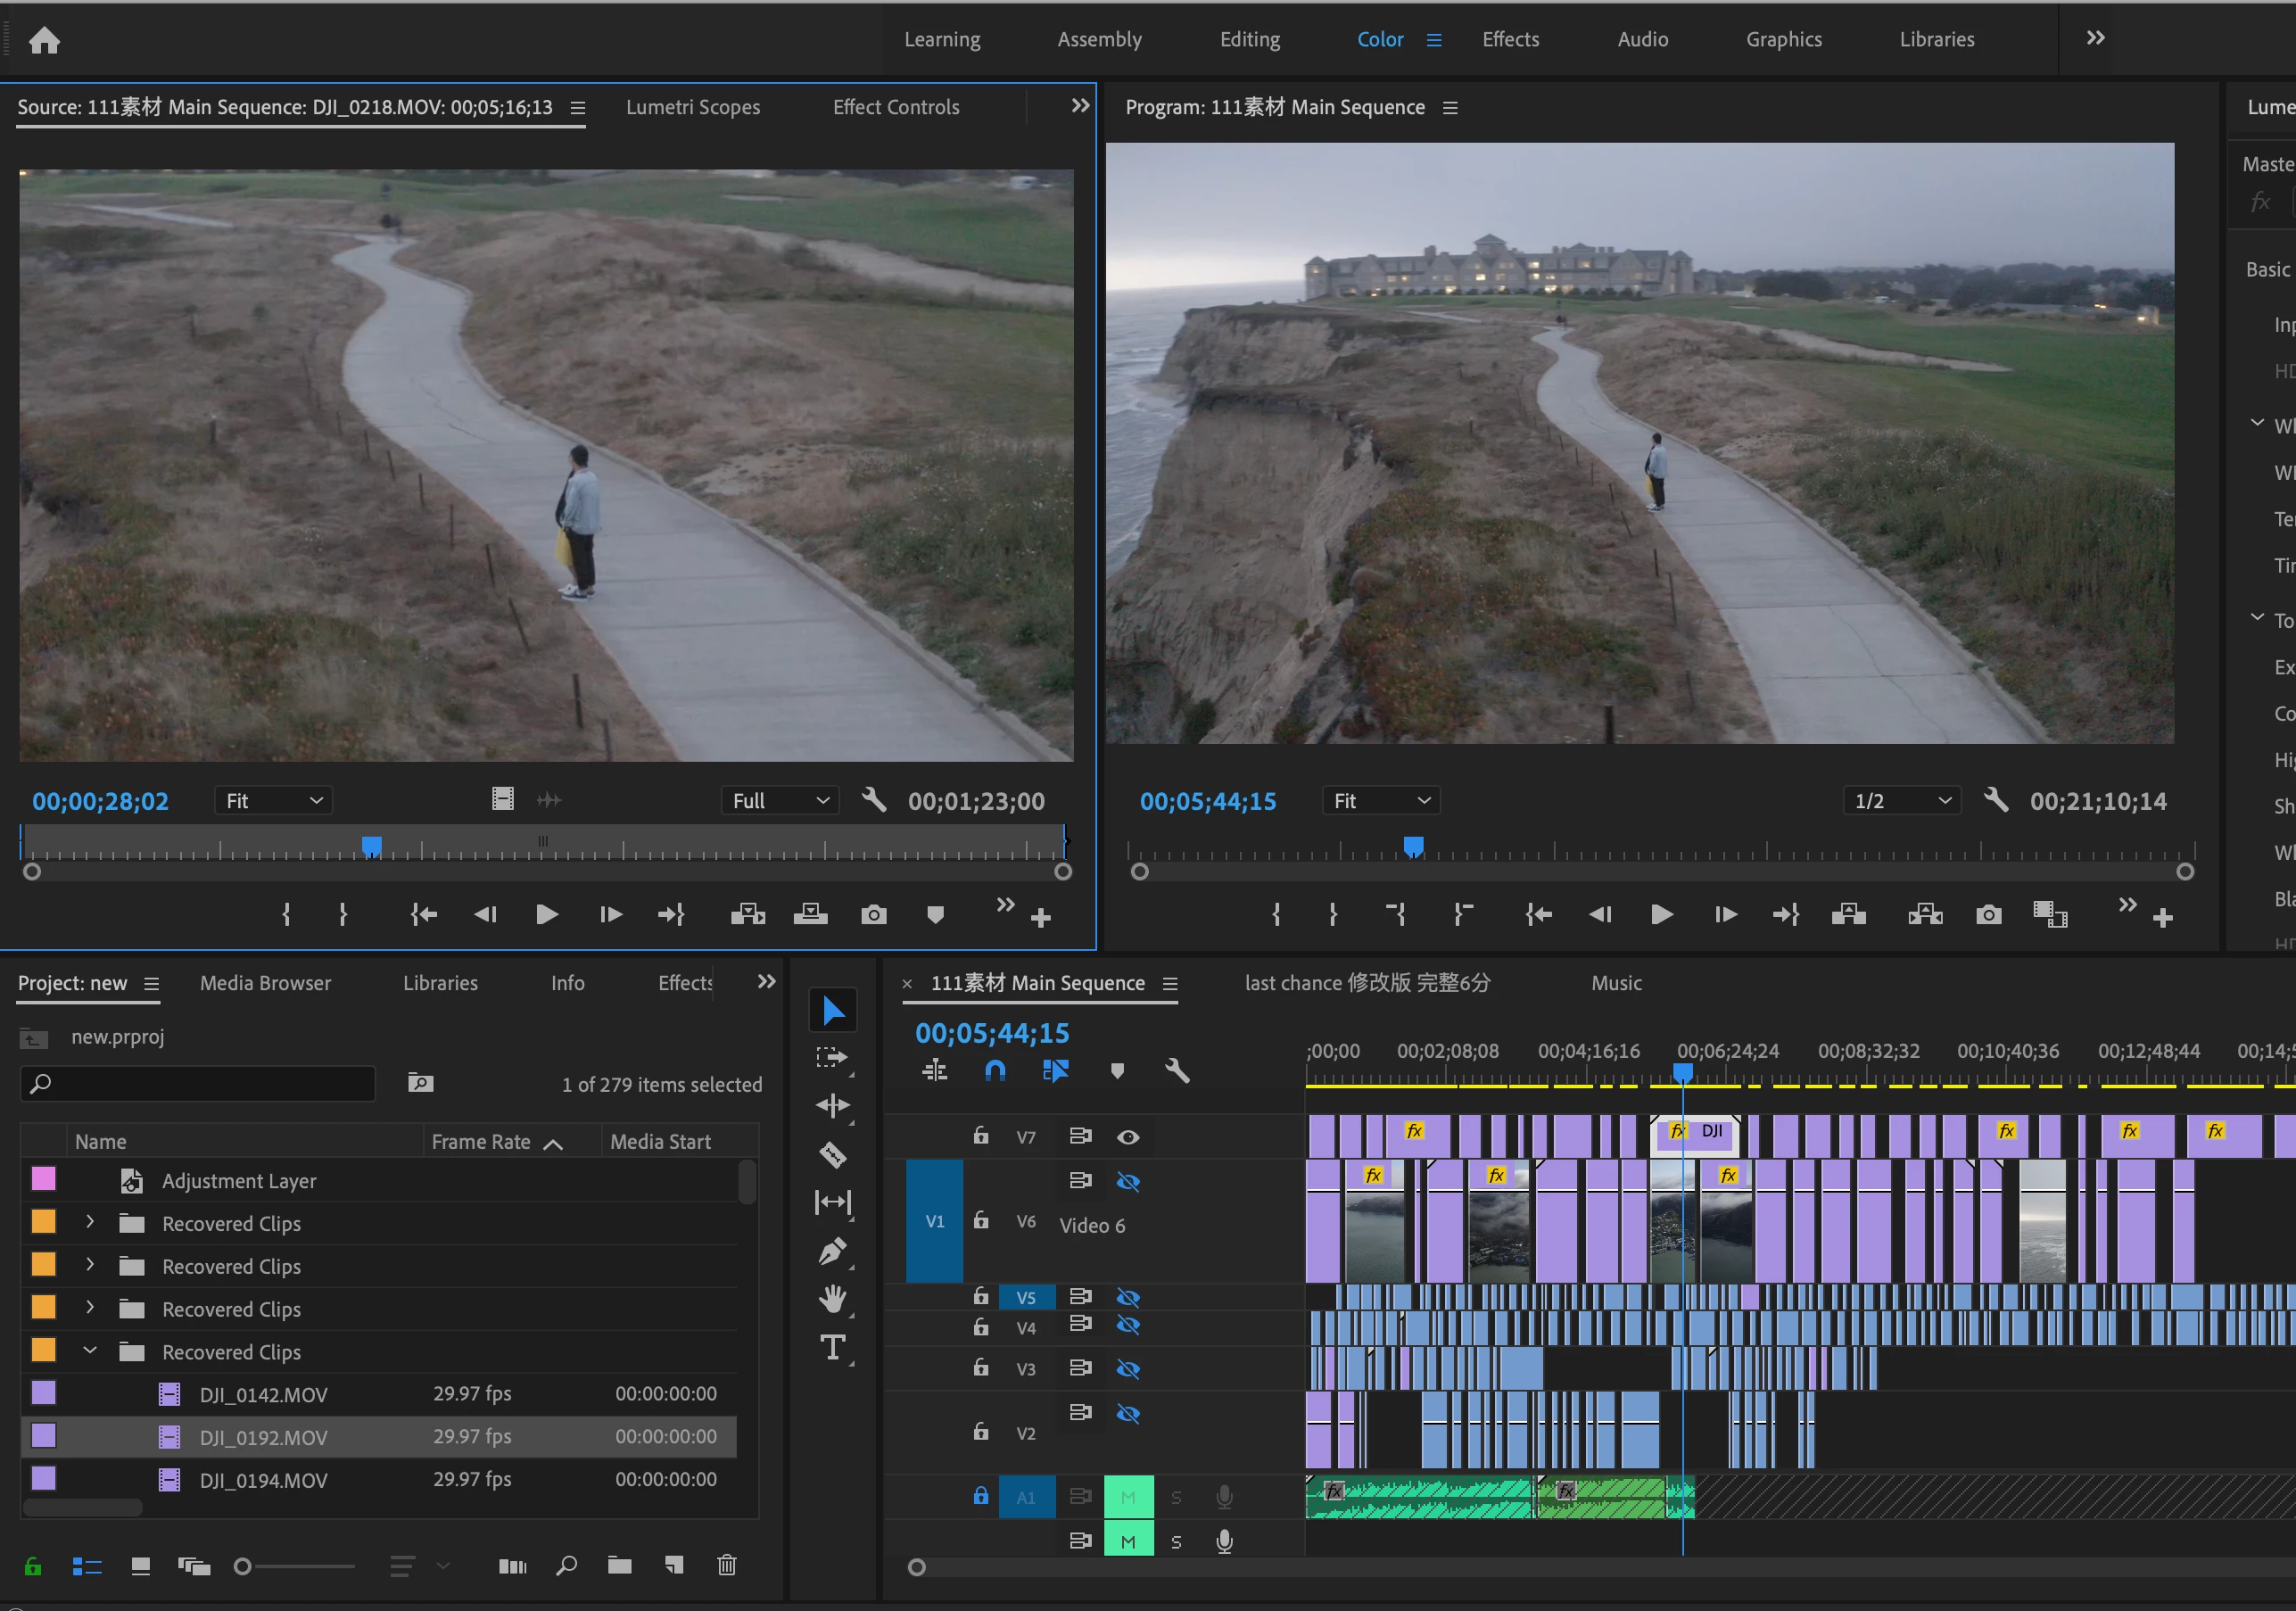
Task: Play the Program monitor
Action: click(1661, 914)
